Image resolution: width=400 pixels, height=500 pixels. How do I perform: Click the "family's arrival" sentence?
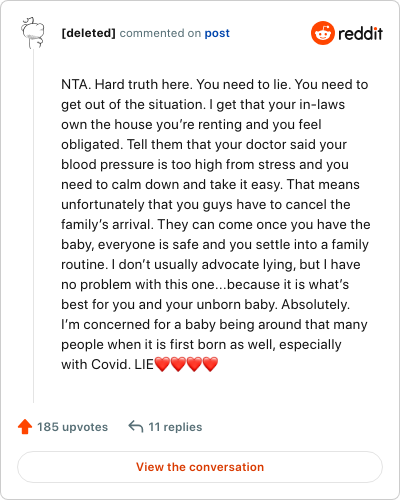[107, 224]
